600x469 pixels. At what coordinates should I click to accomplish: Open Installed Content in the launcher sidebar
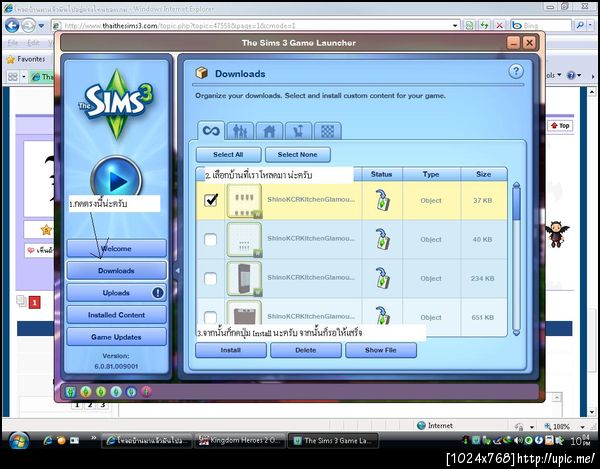click(x=117, y=315)
